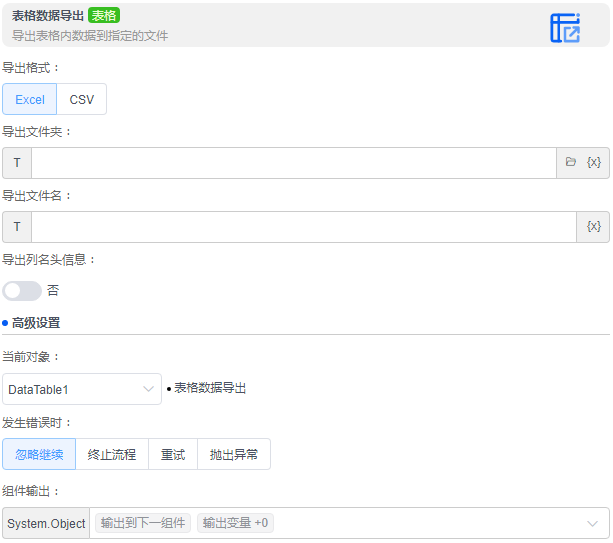This screenshot has width=613, height=543.
Task: Click the 输出变量 +0 tag
Action: pos(235,523)
